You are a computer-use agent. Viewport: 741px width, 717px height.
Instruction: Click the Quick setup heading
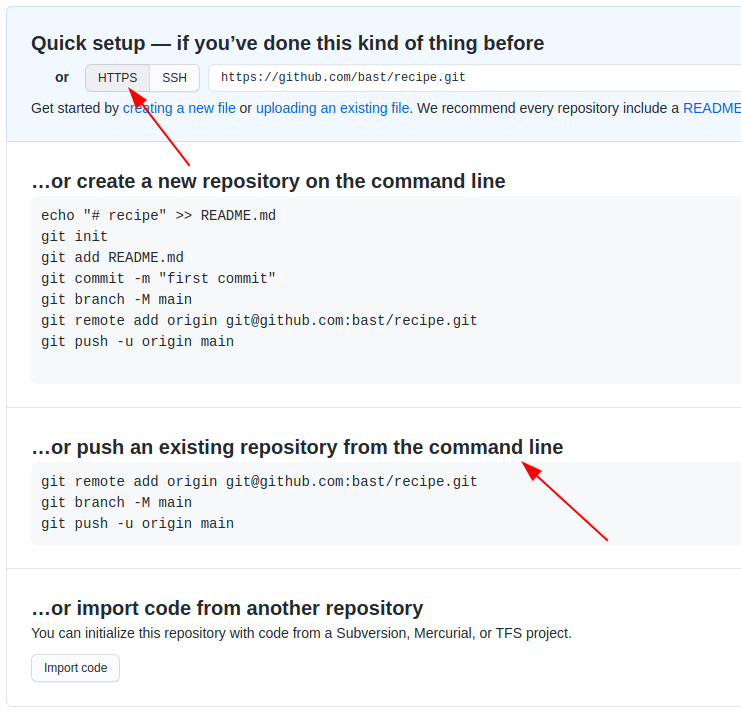[x=287, y=43]
